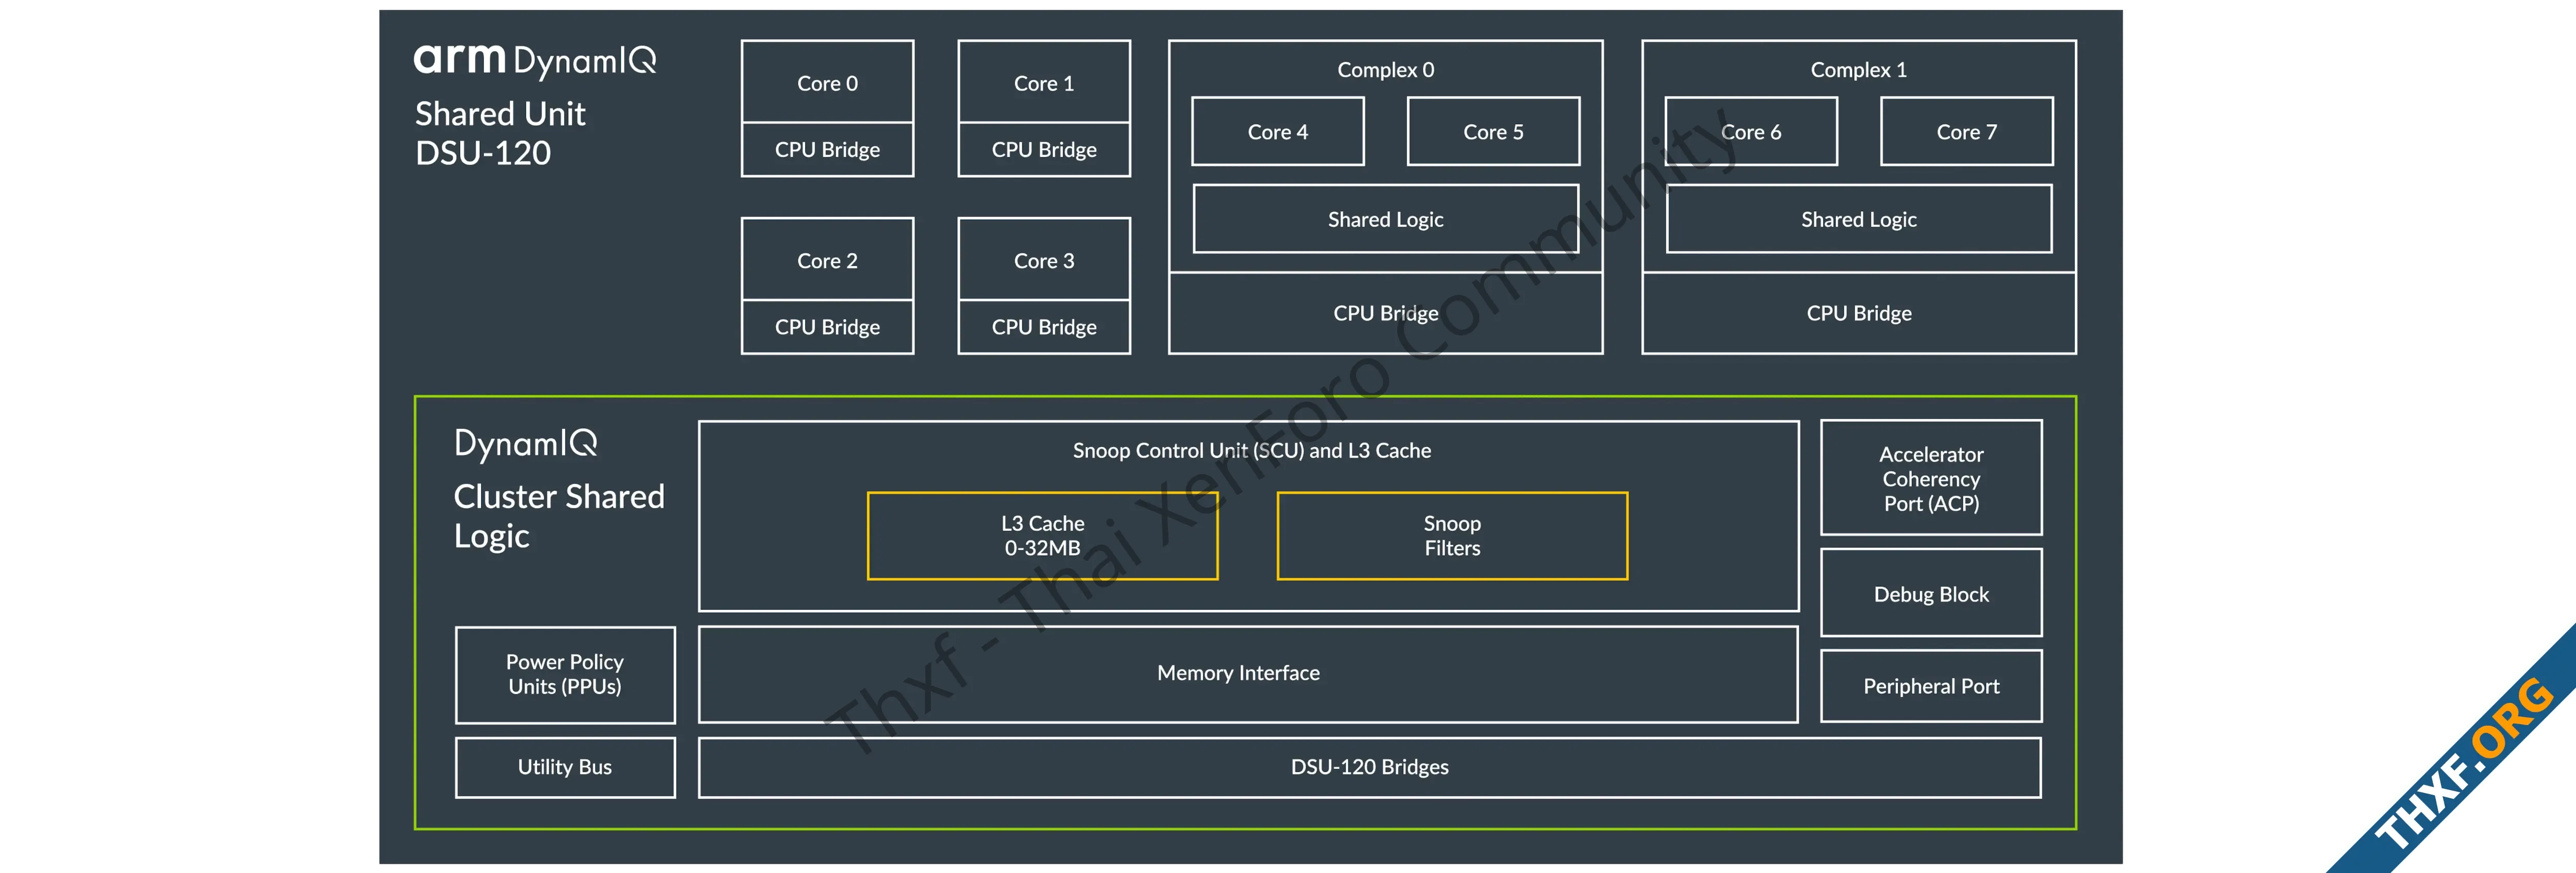Click the CPU Bridge attached to Core 0
The image size is (2576, 873).
[x=827, y=150]
